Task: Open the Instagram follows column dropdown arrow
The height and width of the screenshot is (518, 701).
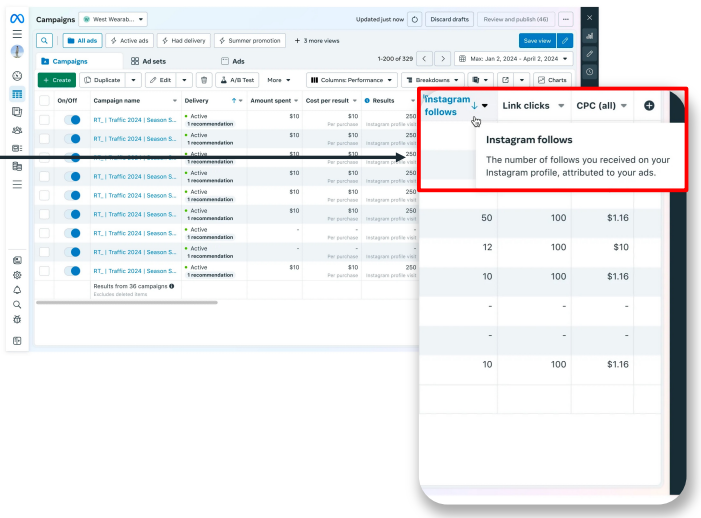Action: coord(485,106)
